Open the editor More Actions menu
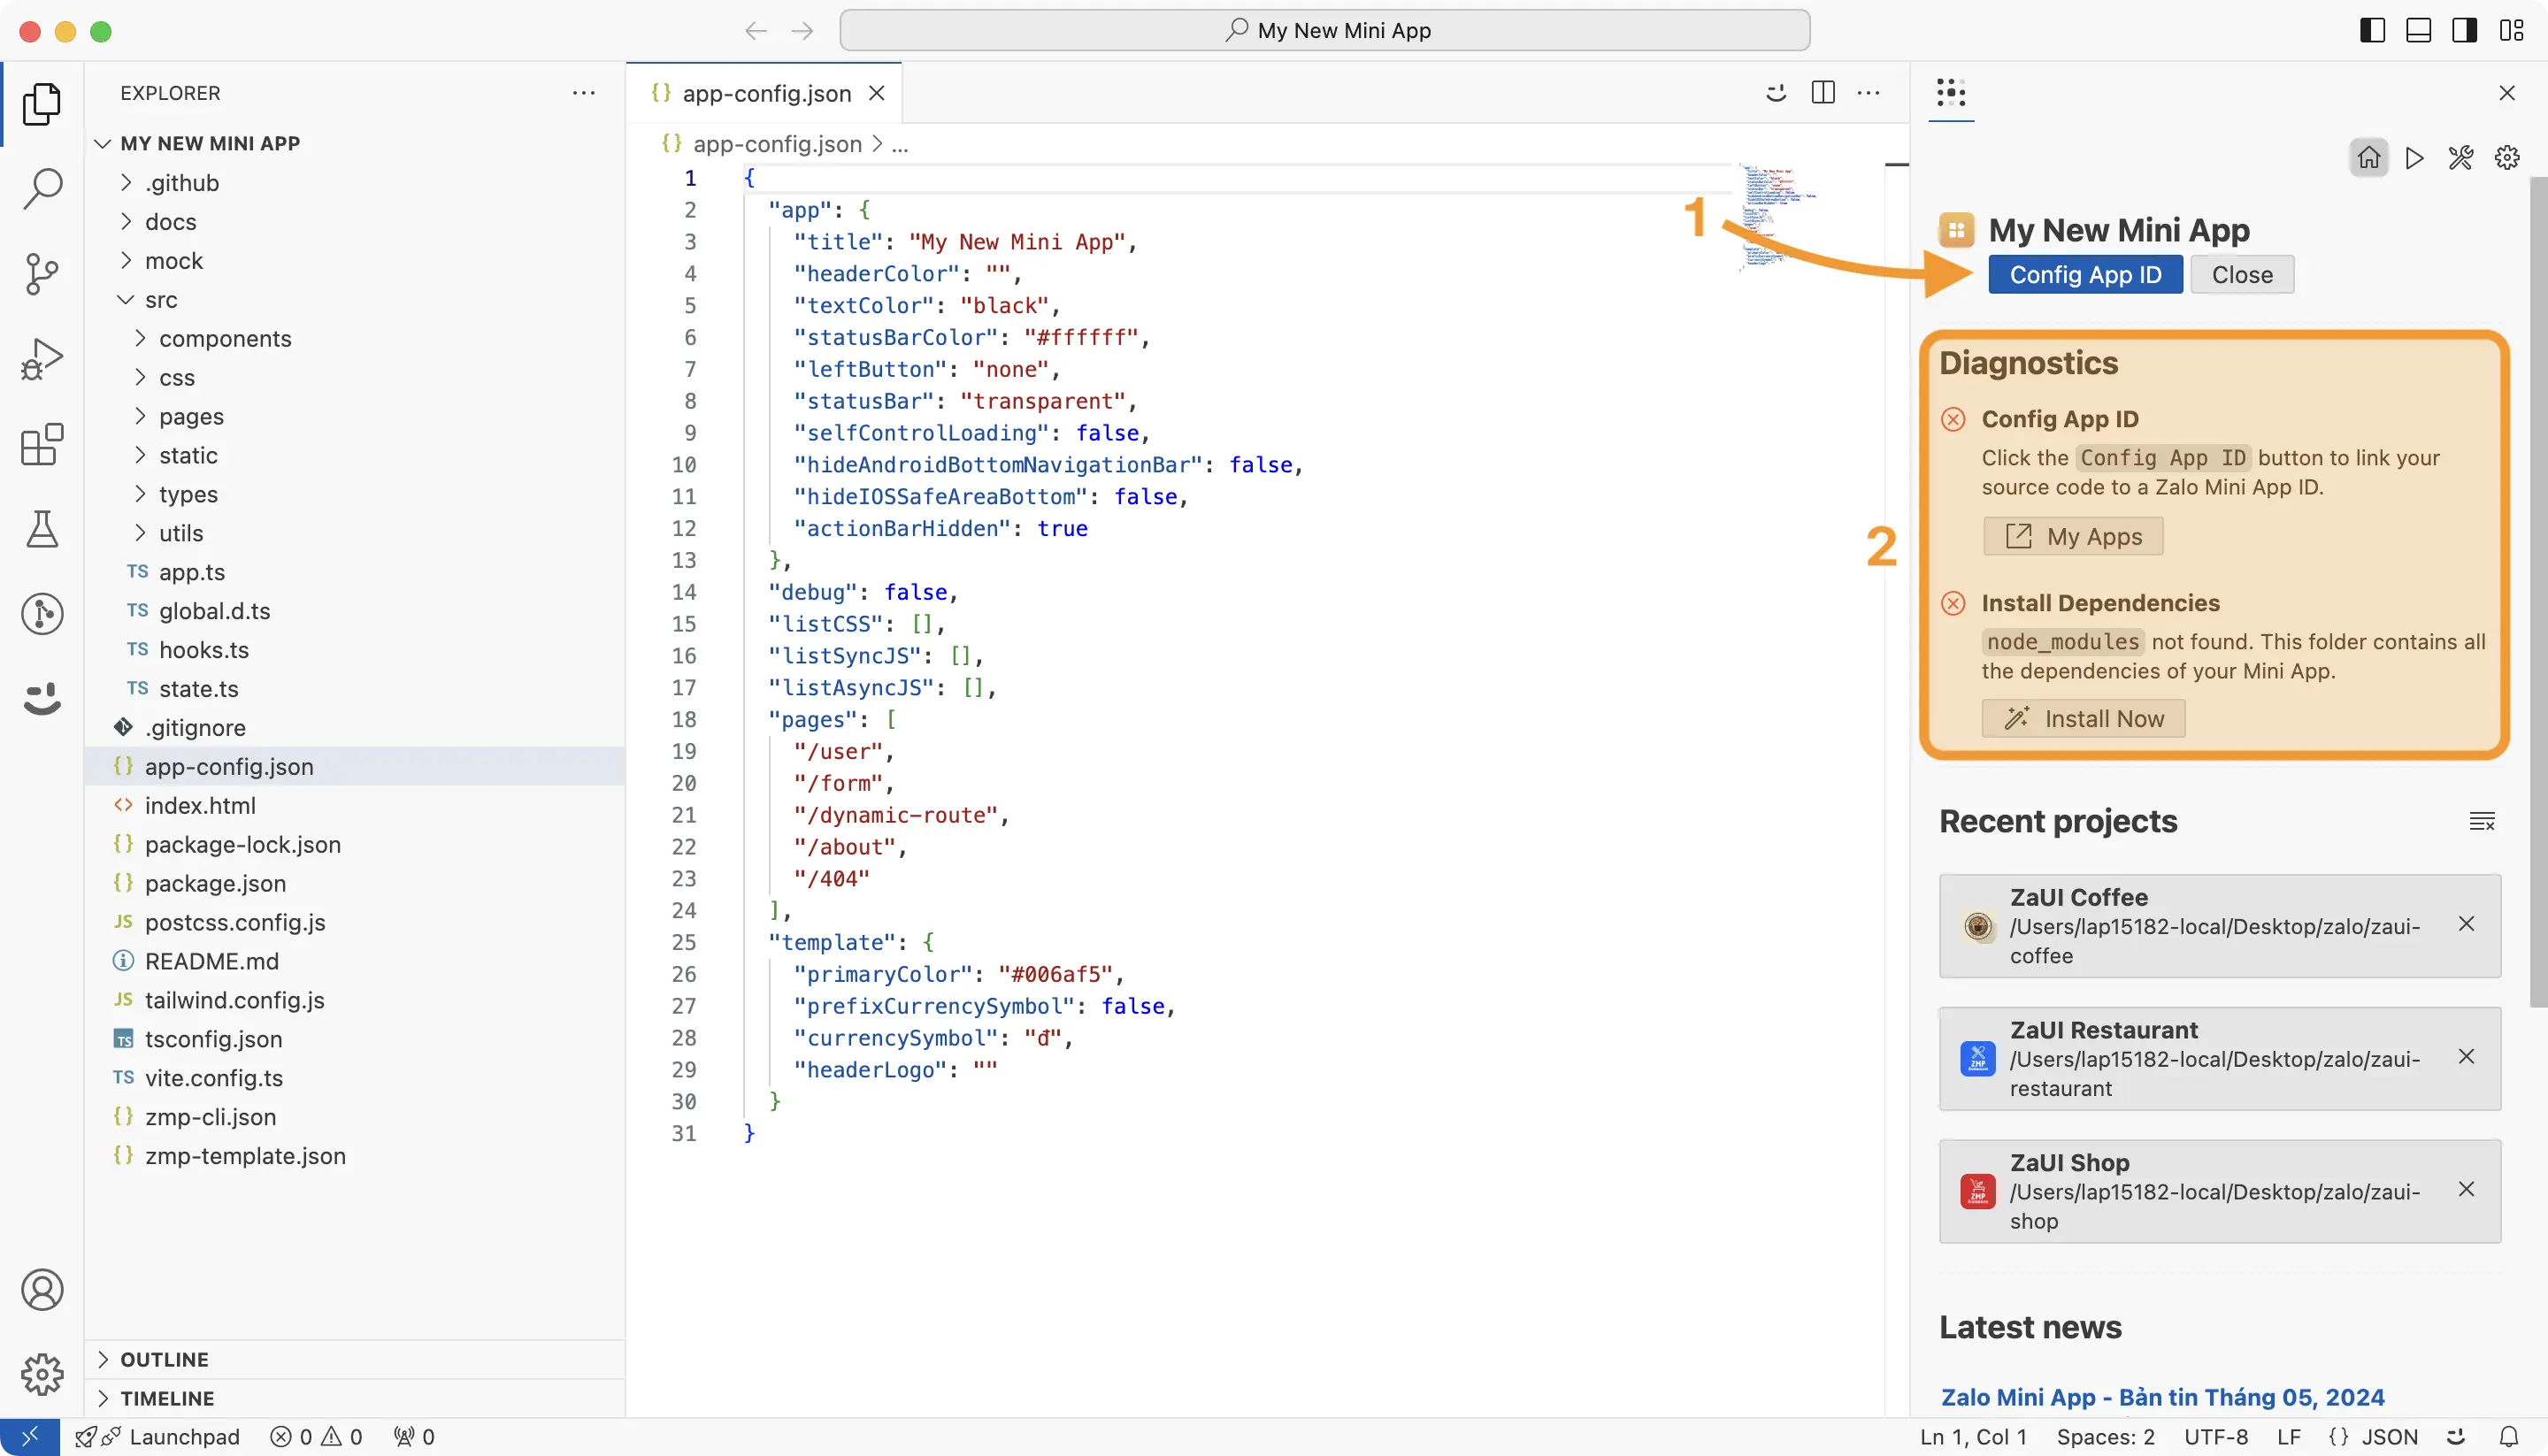The width and height of the screenshot is (2548, 1456). [1869, 92]
